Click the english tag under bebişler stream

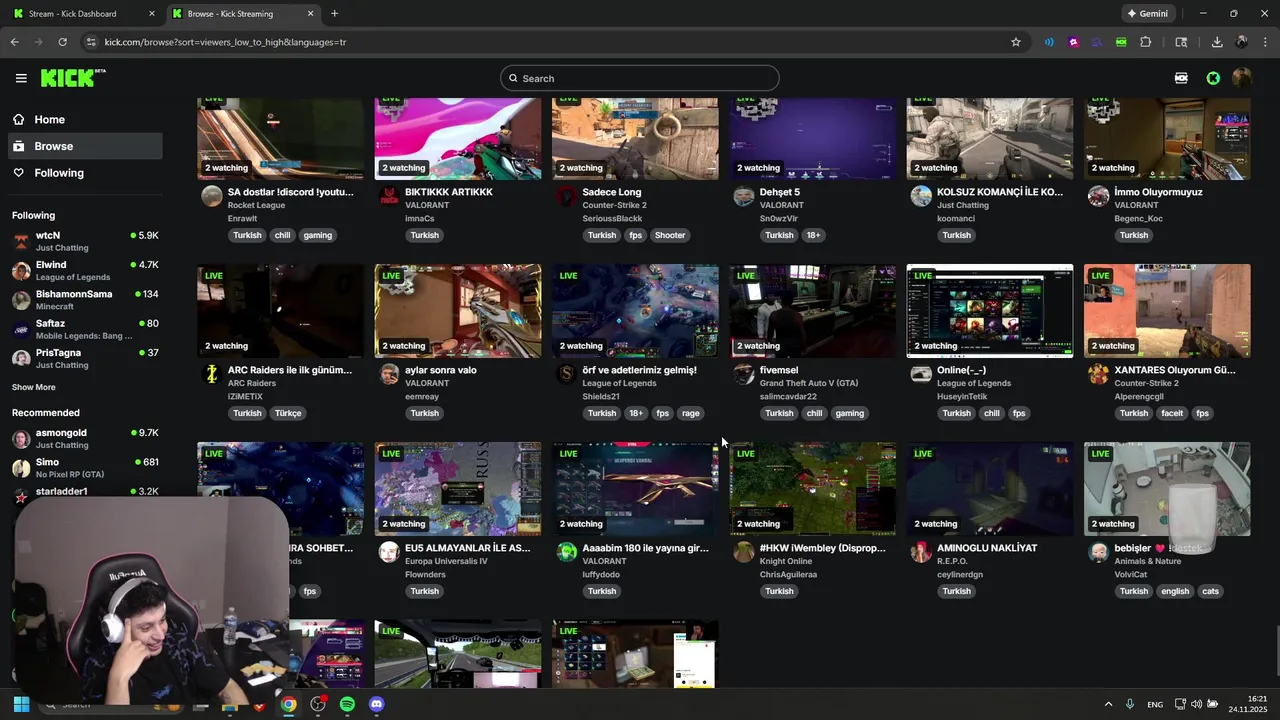click(x=1175, y=591)
